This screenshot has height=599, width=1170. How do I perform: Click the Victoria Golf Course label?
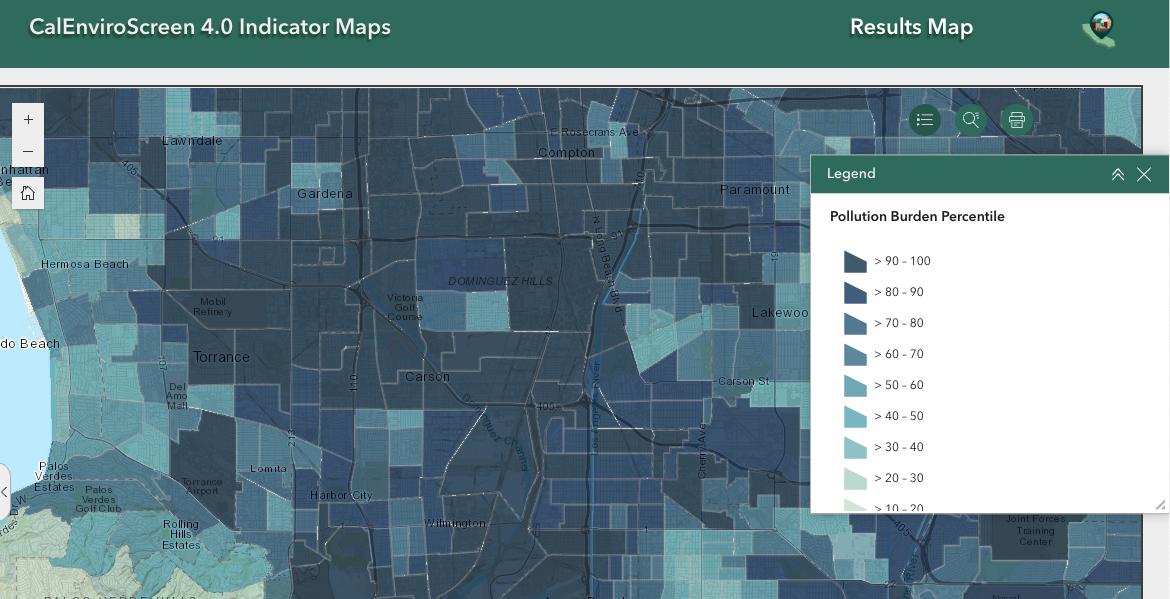pos(404,307)
